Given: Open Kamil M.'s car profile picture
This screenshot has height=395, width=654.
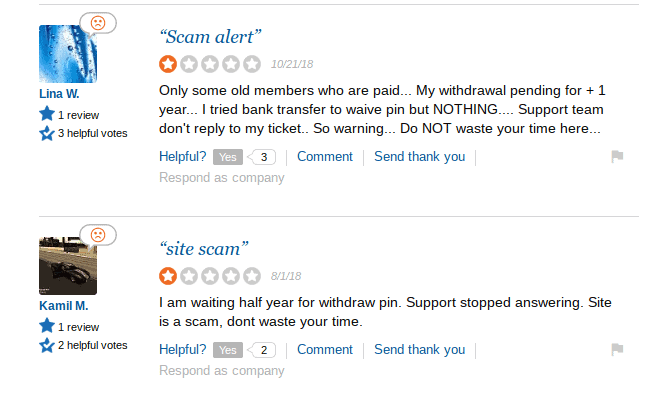Looking at the screenshot, I should coord(68,266).
